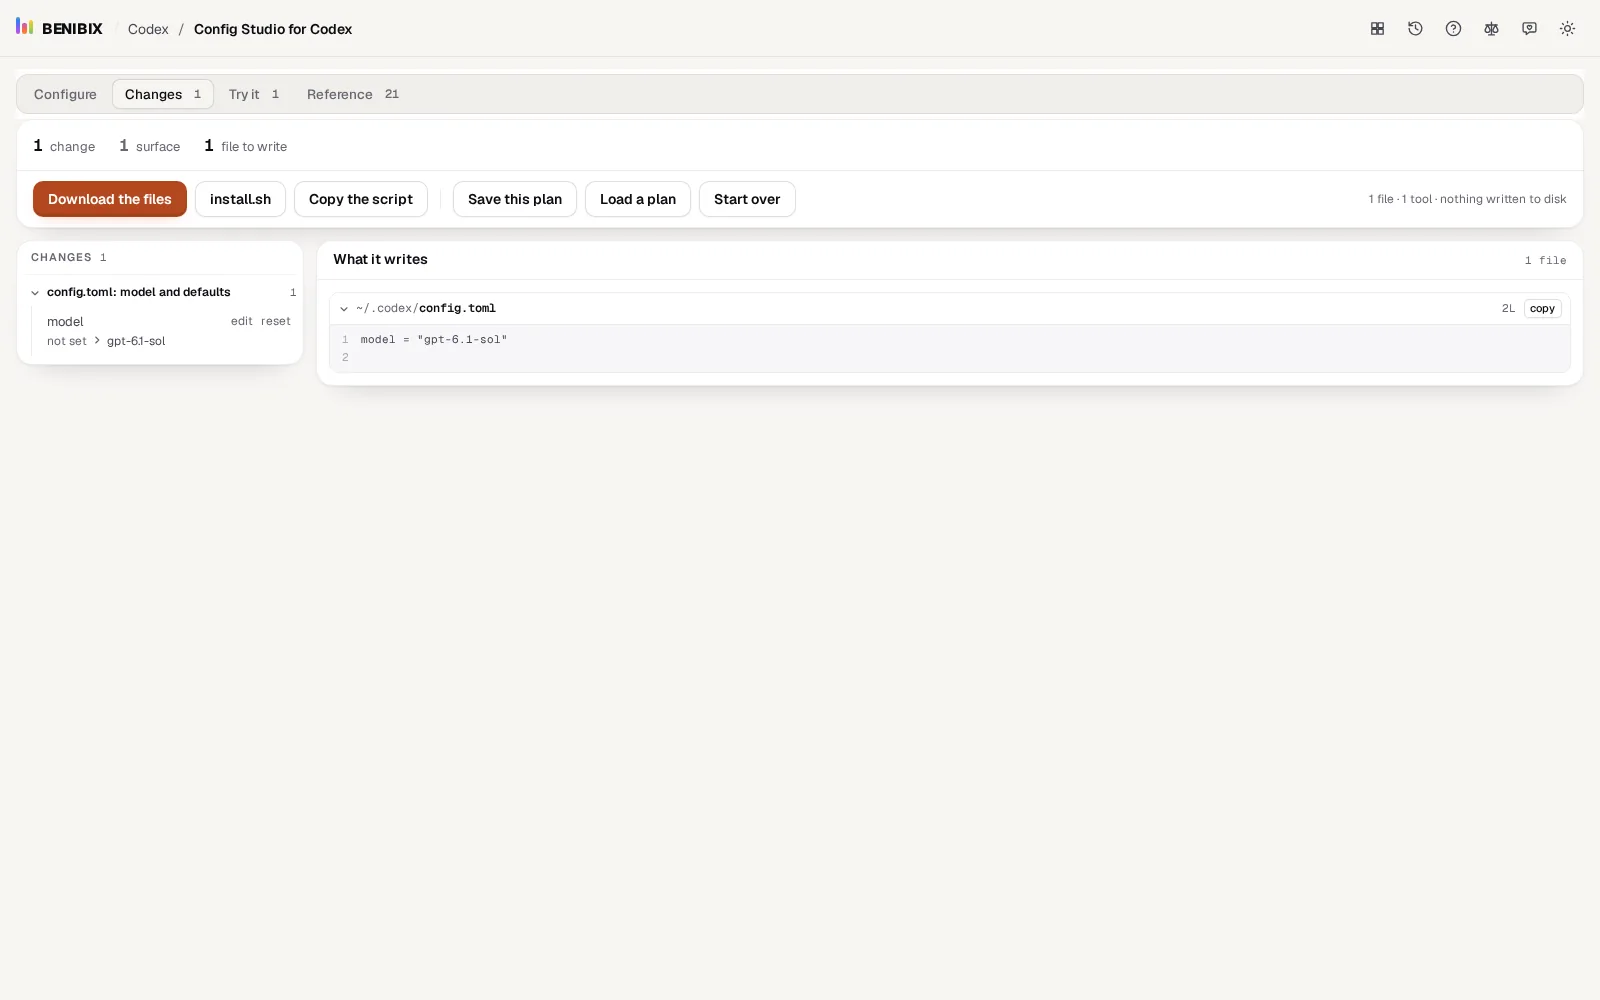
Task: Open the history clock icon
Action: (x=1415, y=29)
